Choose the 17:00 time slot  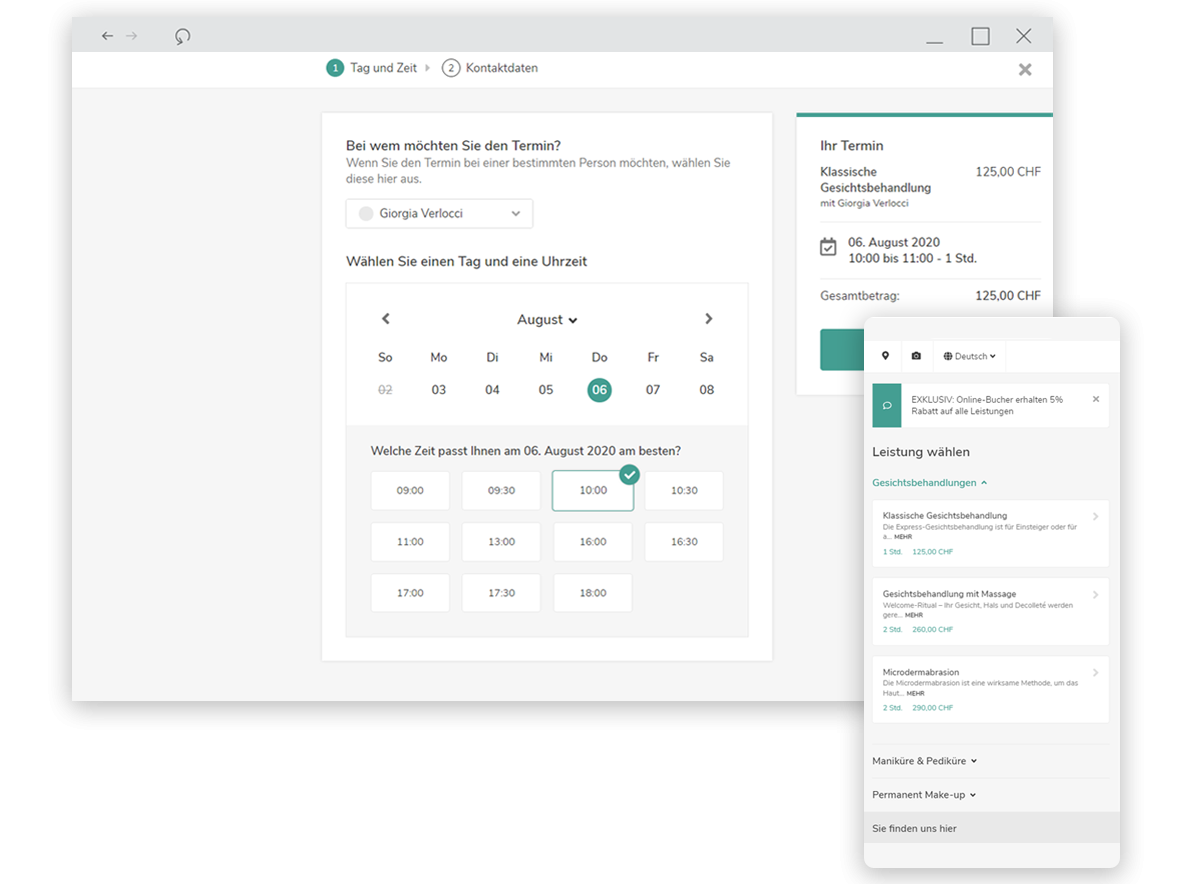click(x=410, y=592)
